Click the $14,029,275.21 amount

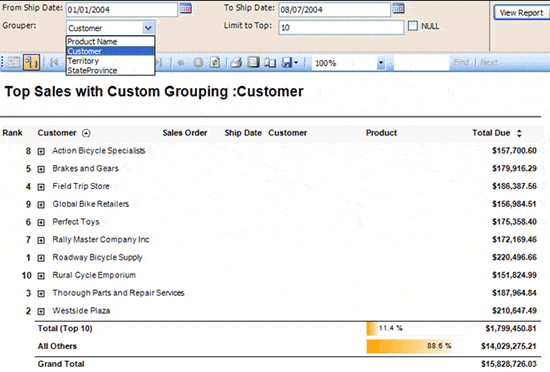[509, 346]
